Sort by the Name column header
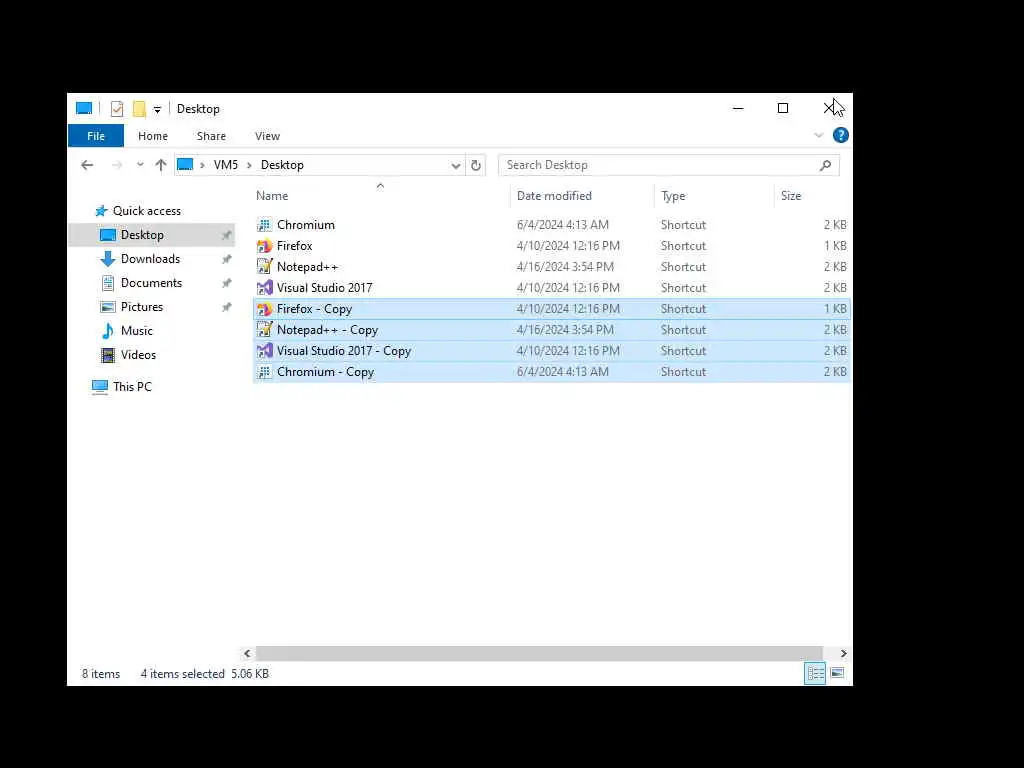Screen dimensions: 1024x768 point(272,196)
